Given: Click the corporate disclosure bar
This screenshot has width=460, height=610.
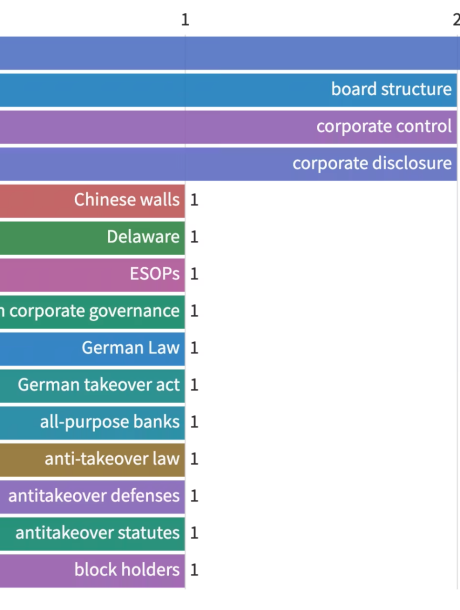Looking at the screenshot, I should tap(228, 164).
